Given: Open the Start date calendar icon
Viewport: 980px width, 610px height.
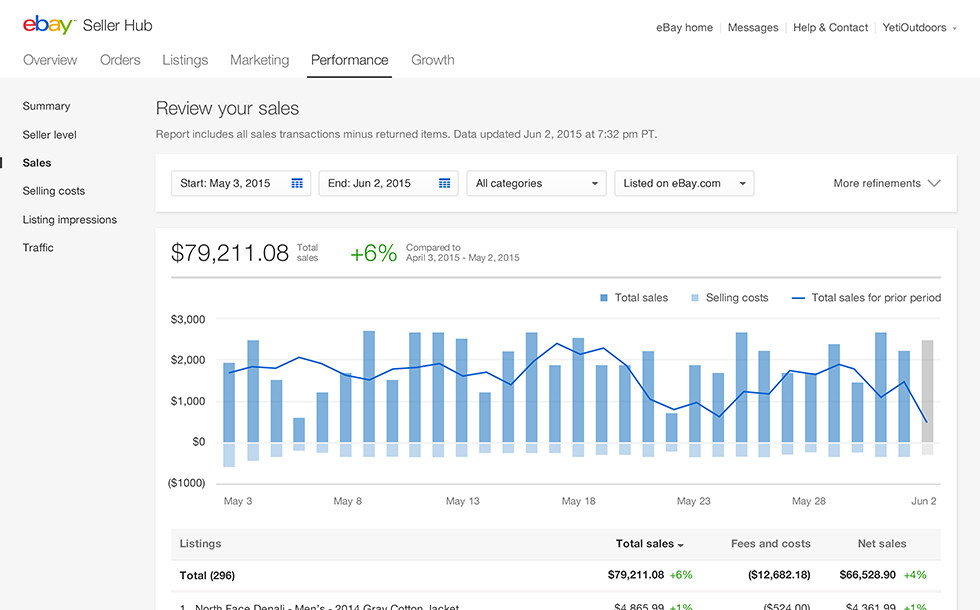Looking at the screenshot, I should point(297,183).
